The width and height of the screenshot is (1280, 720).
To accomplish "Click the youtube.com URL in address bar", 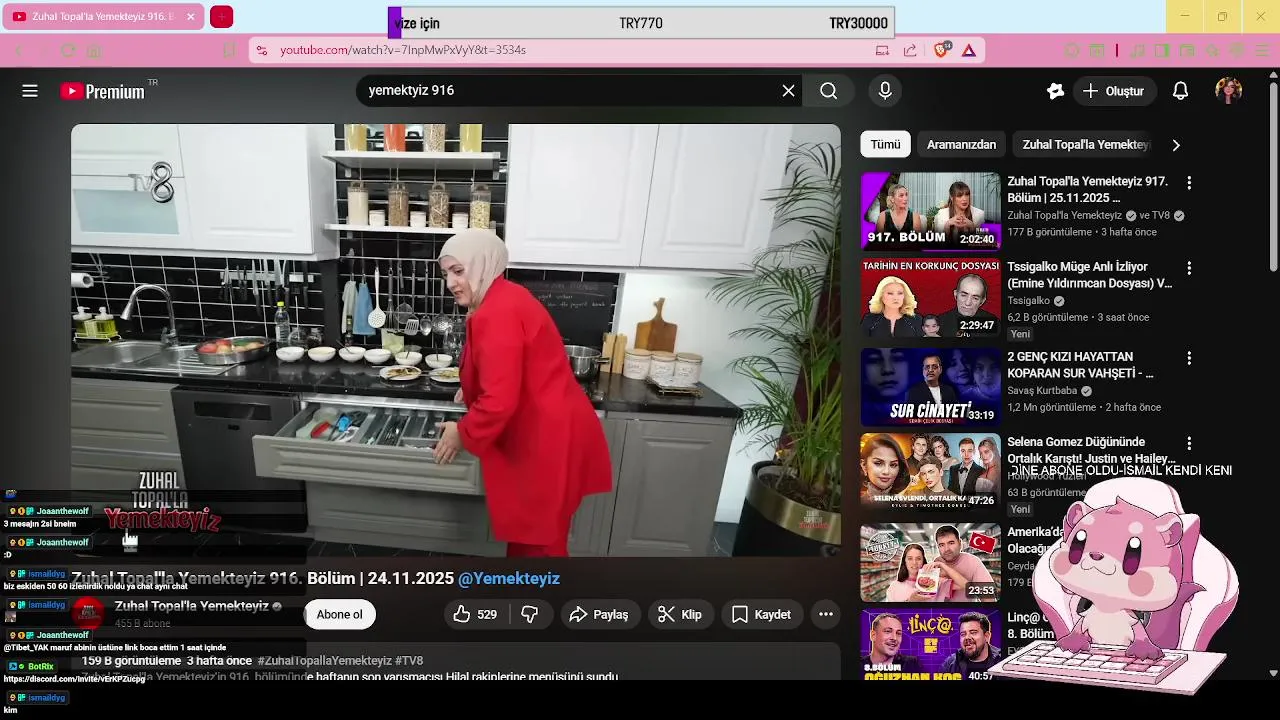I will (x=403, y=50).
